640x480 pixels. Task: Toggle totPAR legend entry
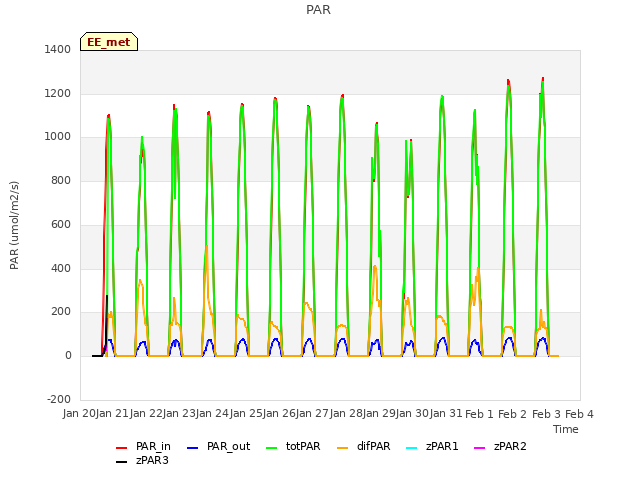[x=293, y=447]
